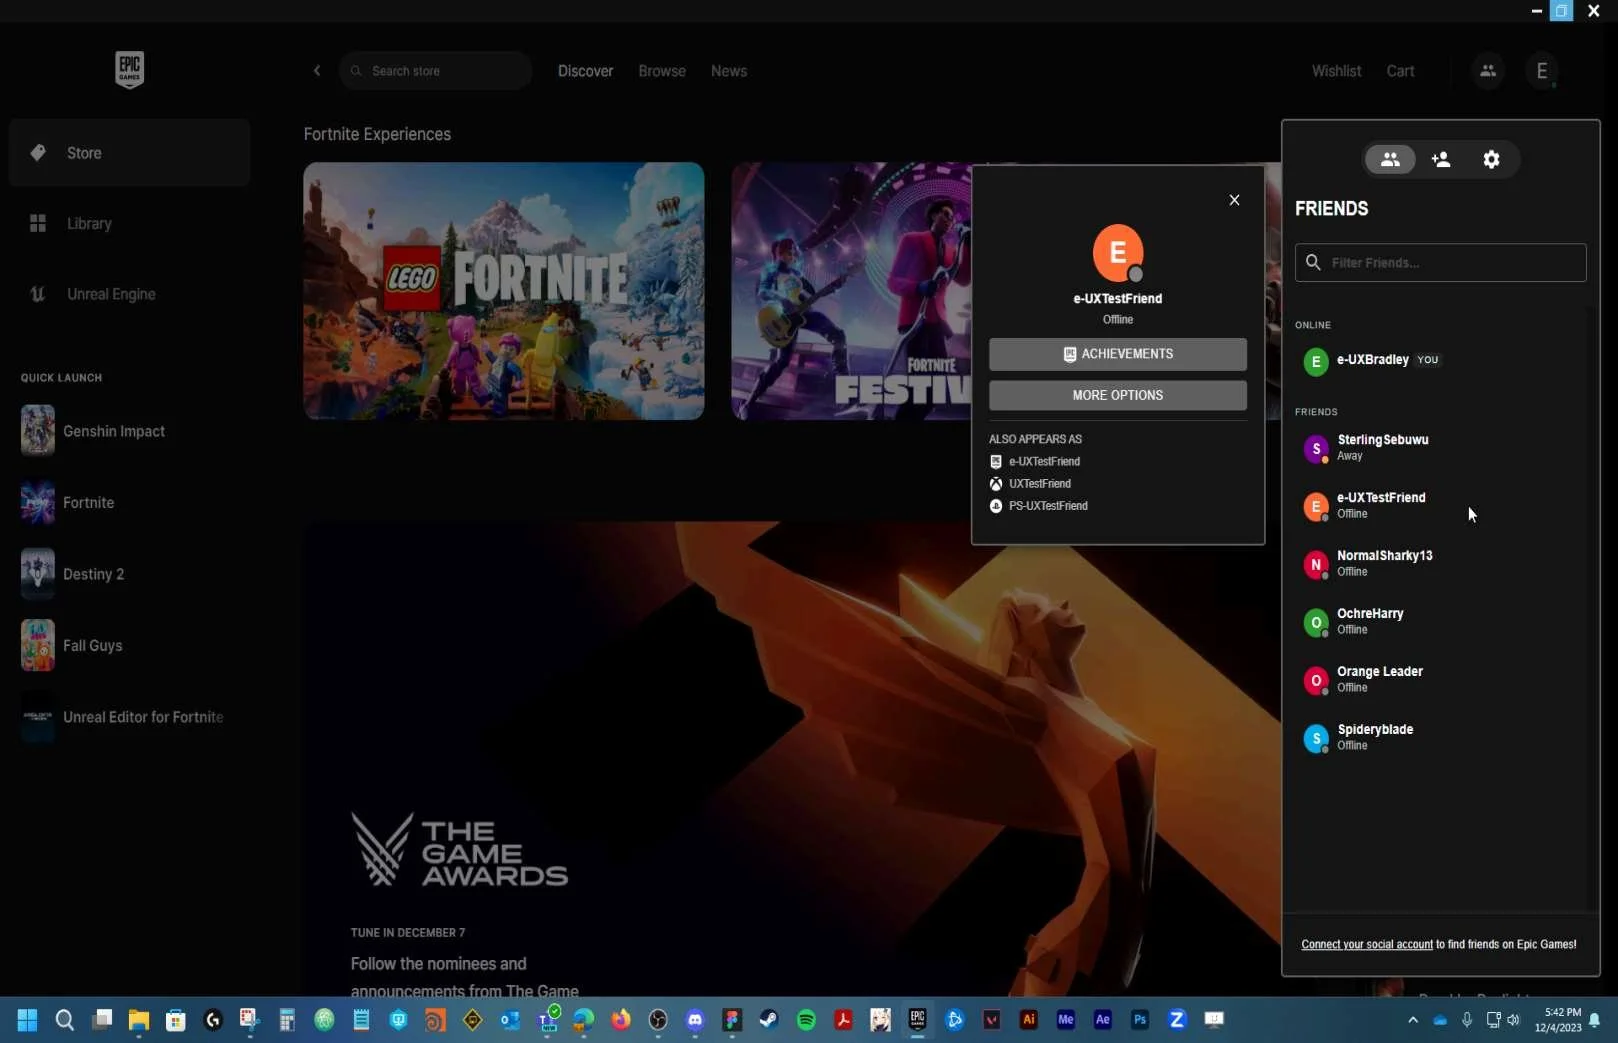
Task: Open the Wishlist page
Action: click(1336, 71)
